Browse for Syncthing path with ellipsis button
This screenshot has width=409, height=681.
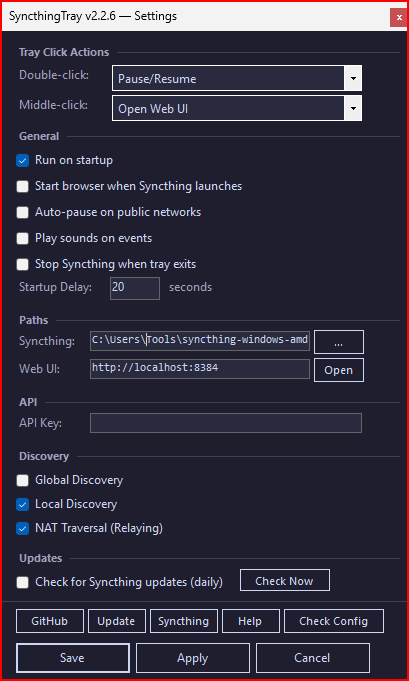[x=339, y=342]
